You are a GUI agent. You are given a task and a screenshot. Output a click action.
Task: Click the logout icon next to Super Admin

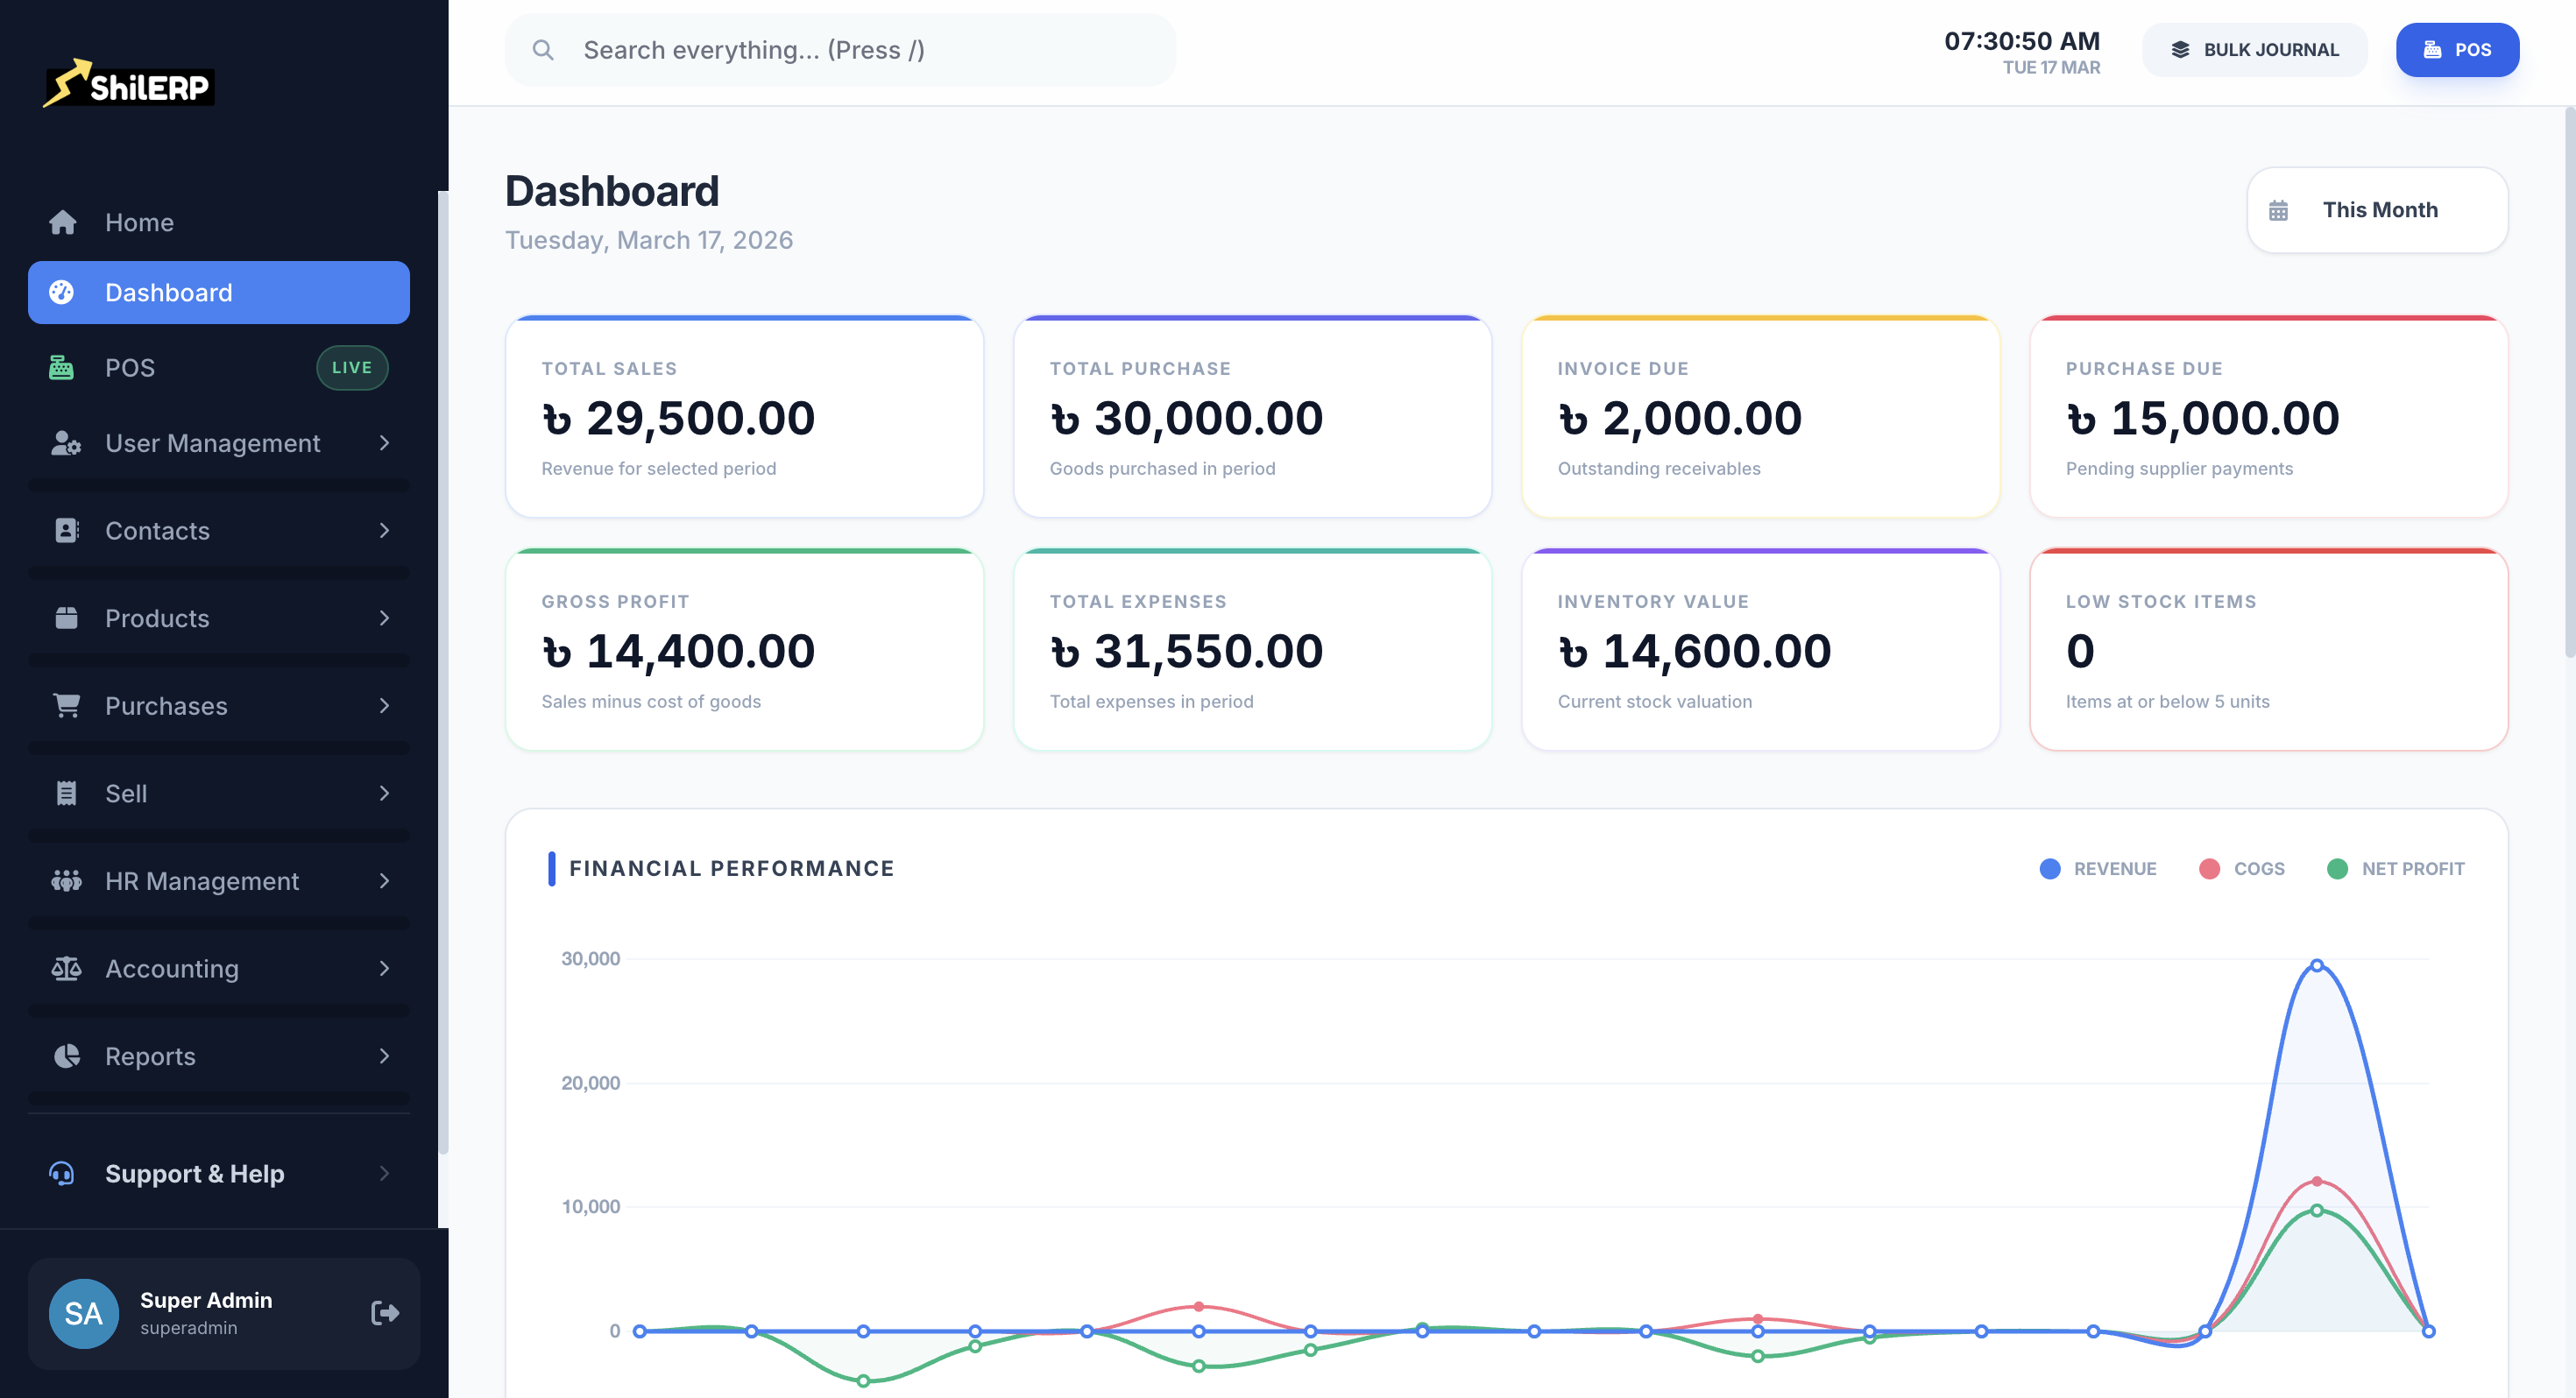[x=384, y=1312]
